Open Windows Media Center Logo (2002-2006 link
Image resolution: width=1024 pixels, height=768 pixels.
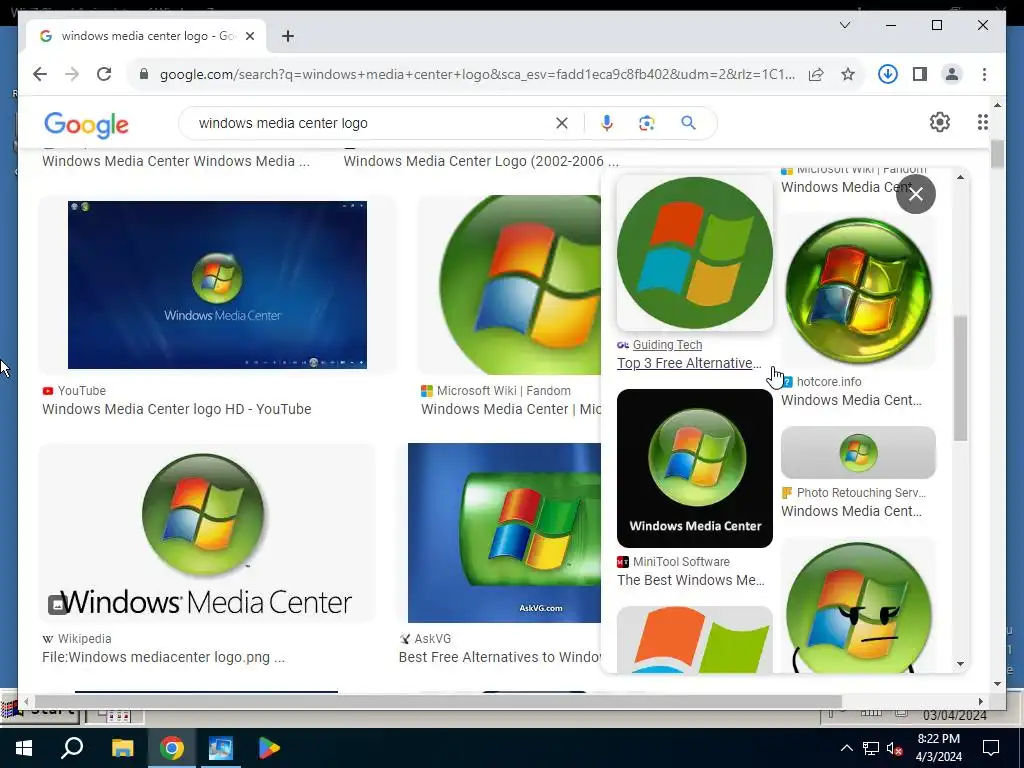coord(481,161)
